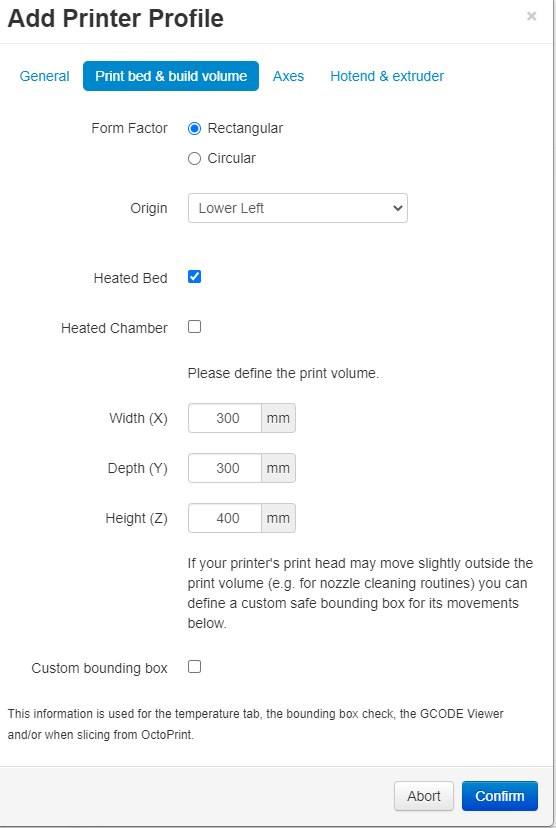This screenshot has width=556, height=828.
Task: Uncheck the Heated Bed checkbox
Action: pos(194,277)
